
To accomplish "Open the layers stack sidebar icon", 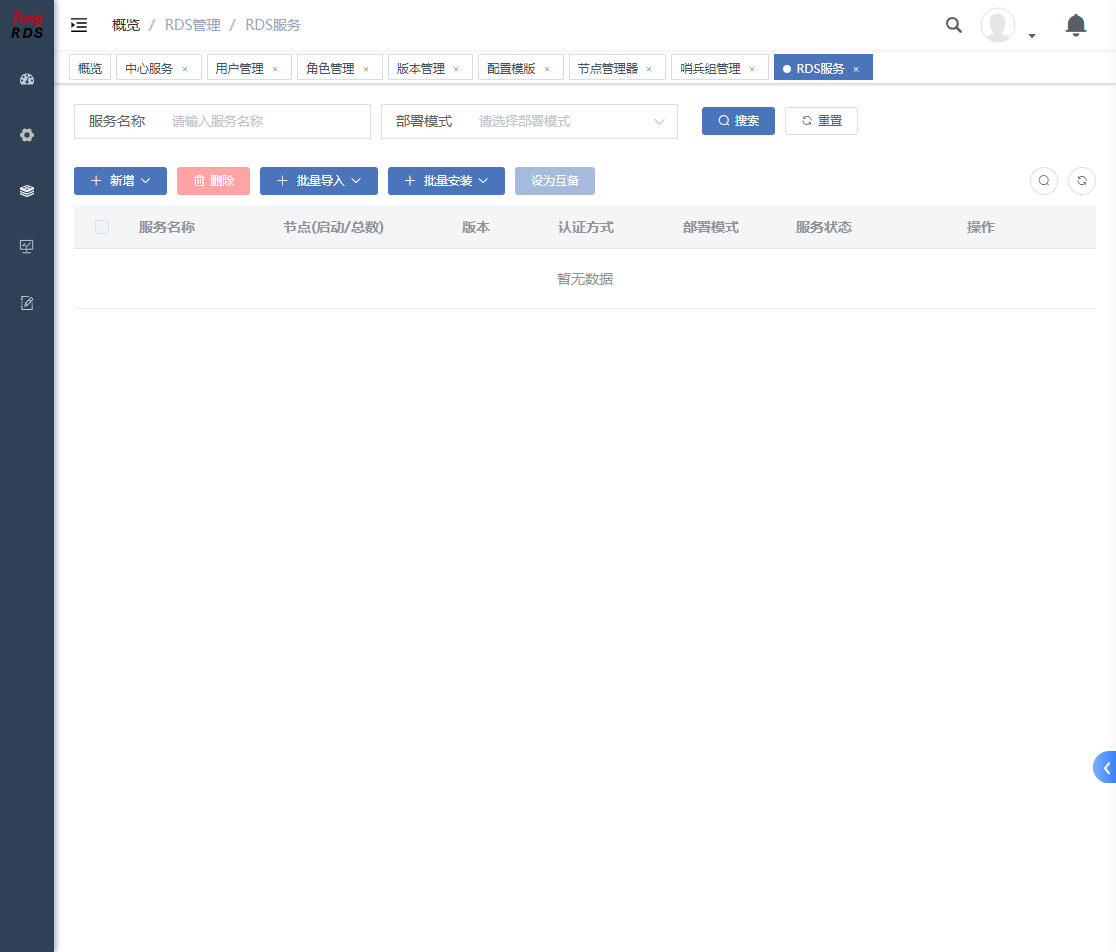I will [27, 191].
